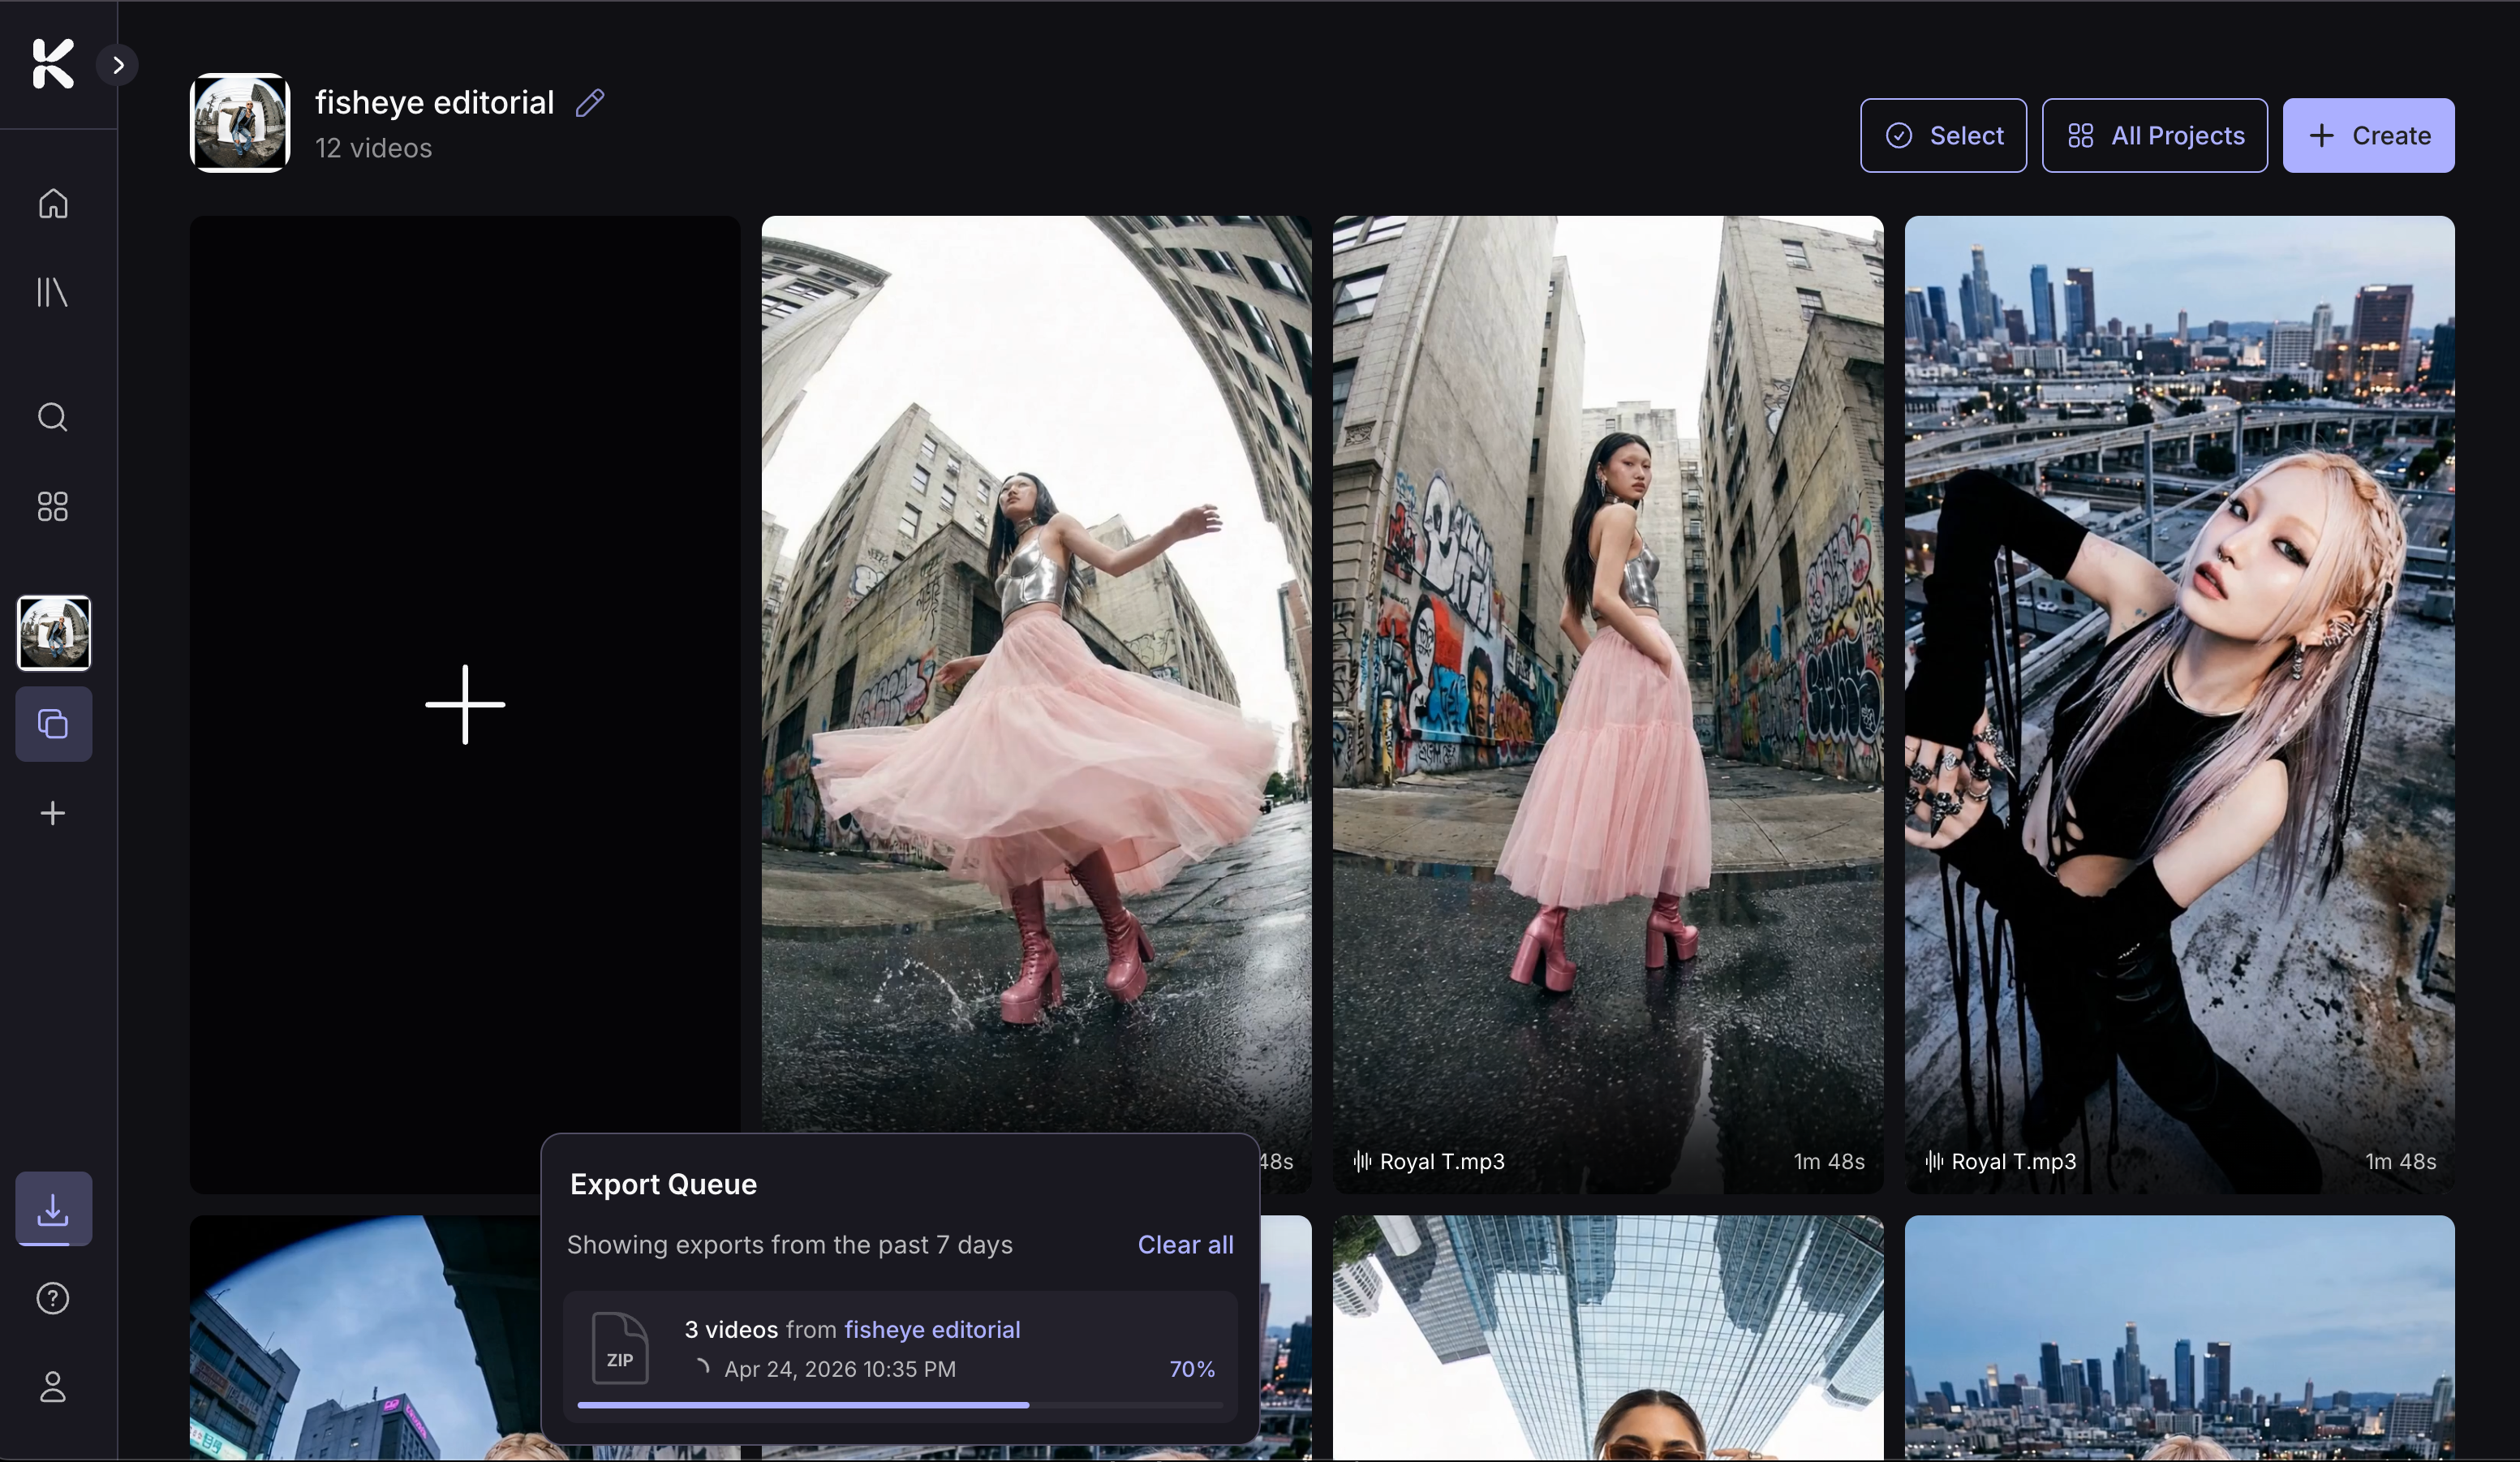
Task: Click the 1m 48s duration on alley video
Action: pyautogui.click(x=1829, y=1161)
